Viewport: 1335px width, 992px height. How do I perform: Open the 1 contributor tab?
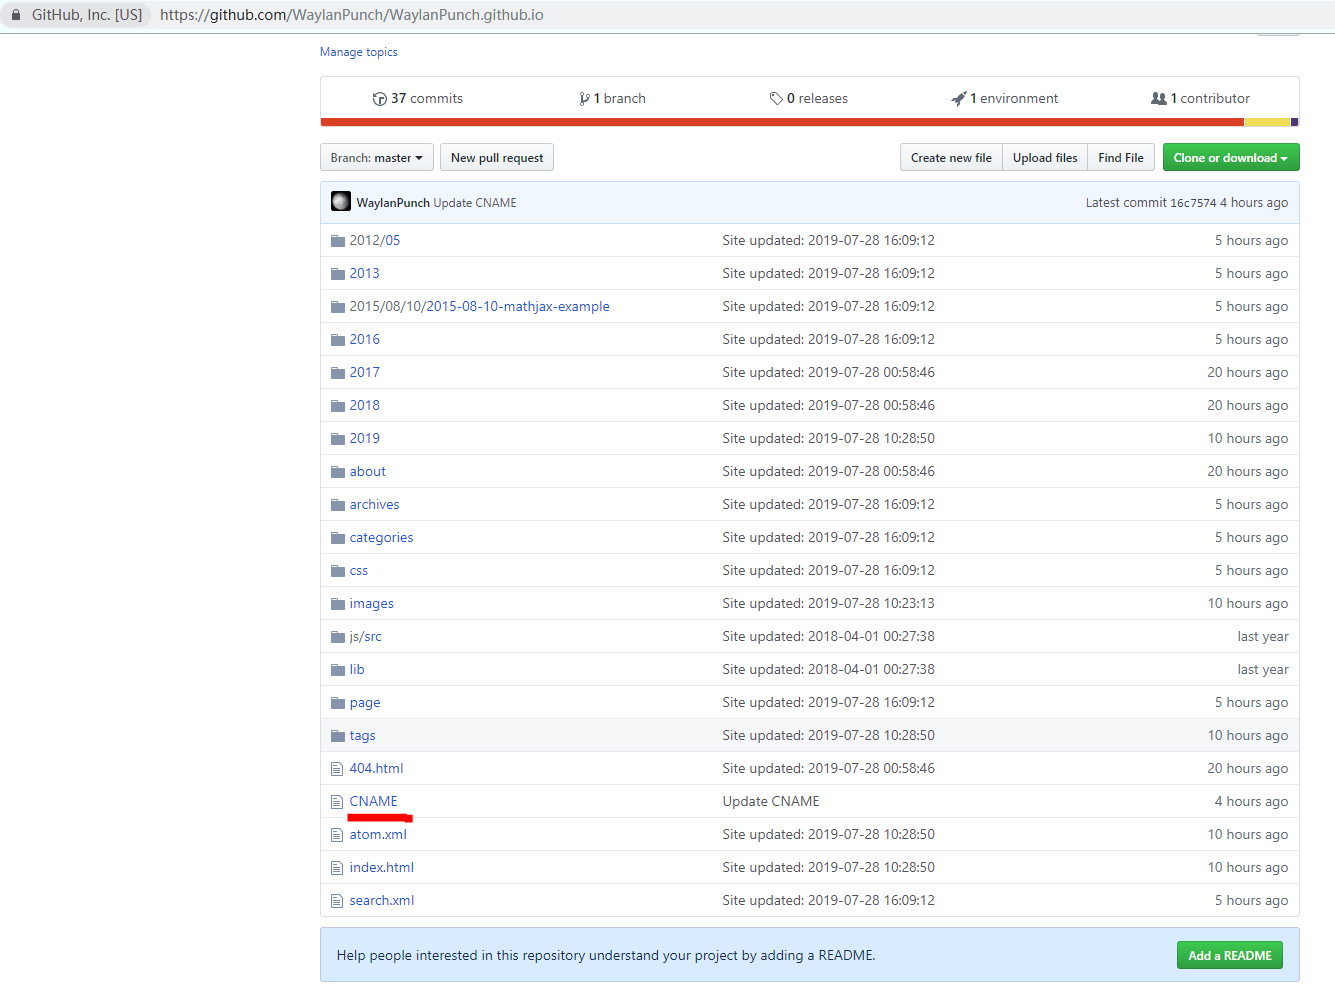[1200, 99]
